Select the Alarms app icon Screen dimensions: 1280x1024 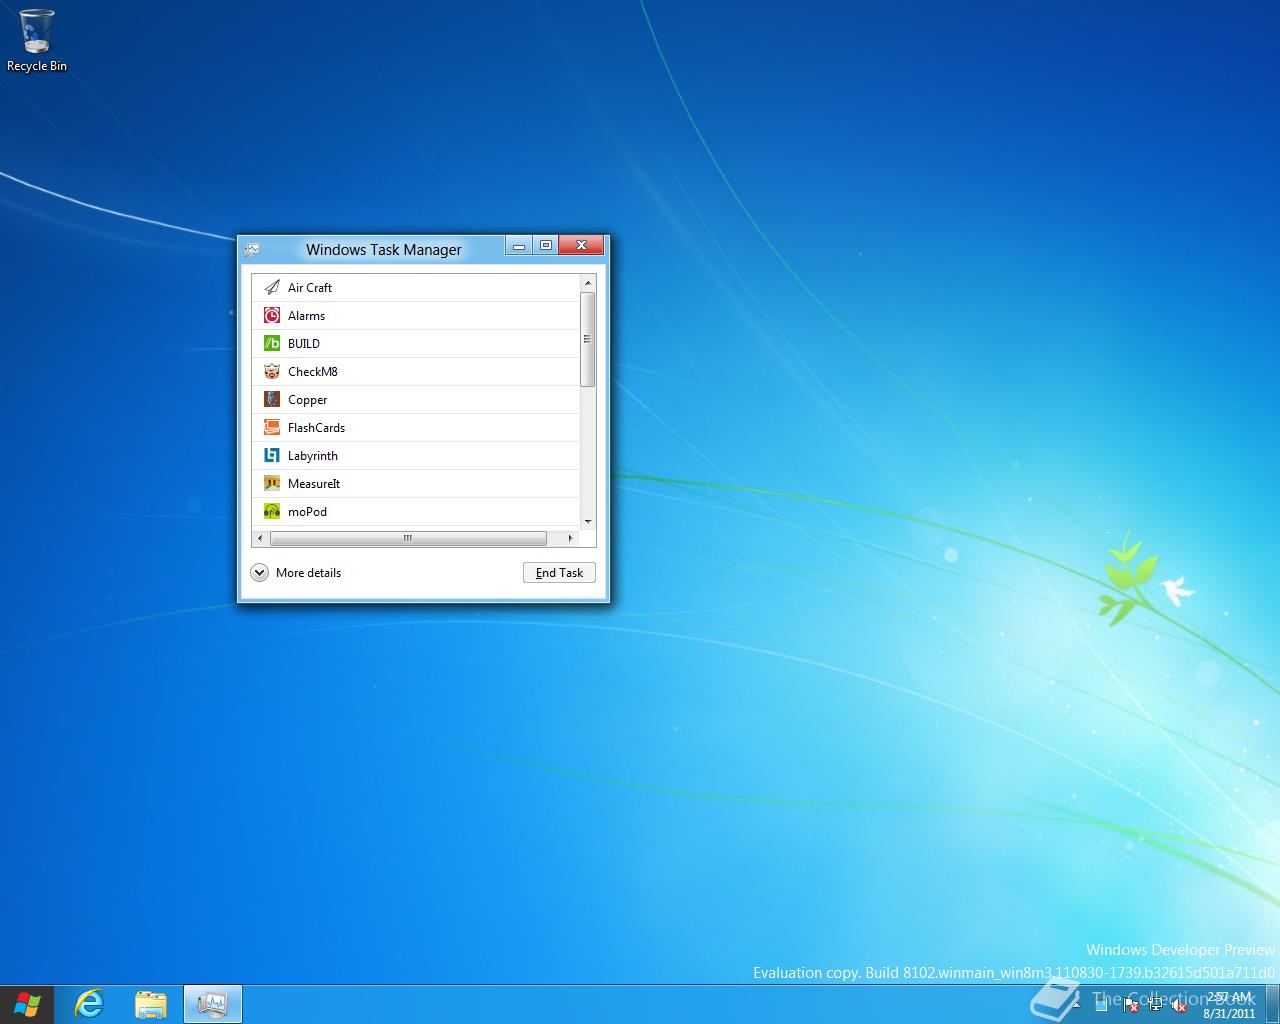(271, 315)
